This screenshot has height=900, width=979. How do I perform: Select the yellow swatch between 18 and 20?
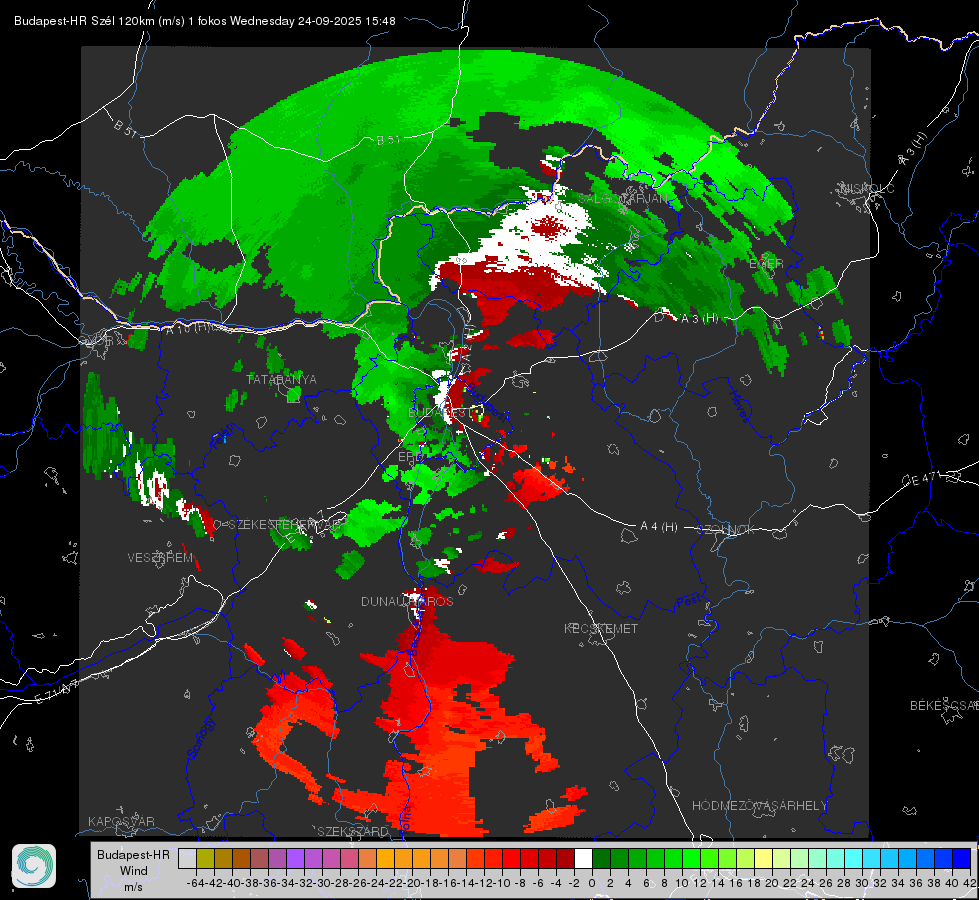click(x=764, y=858)
